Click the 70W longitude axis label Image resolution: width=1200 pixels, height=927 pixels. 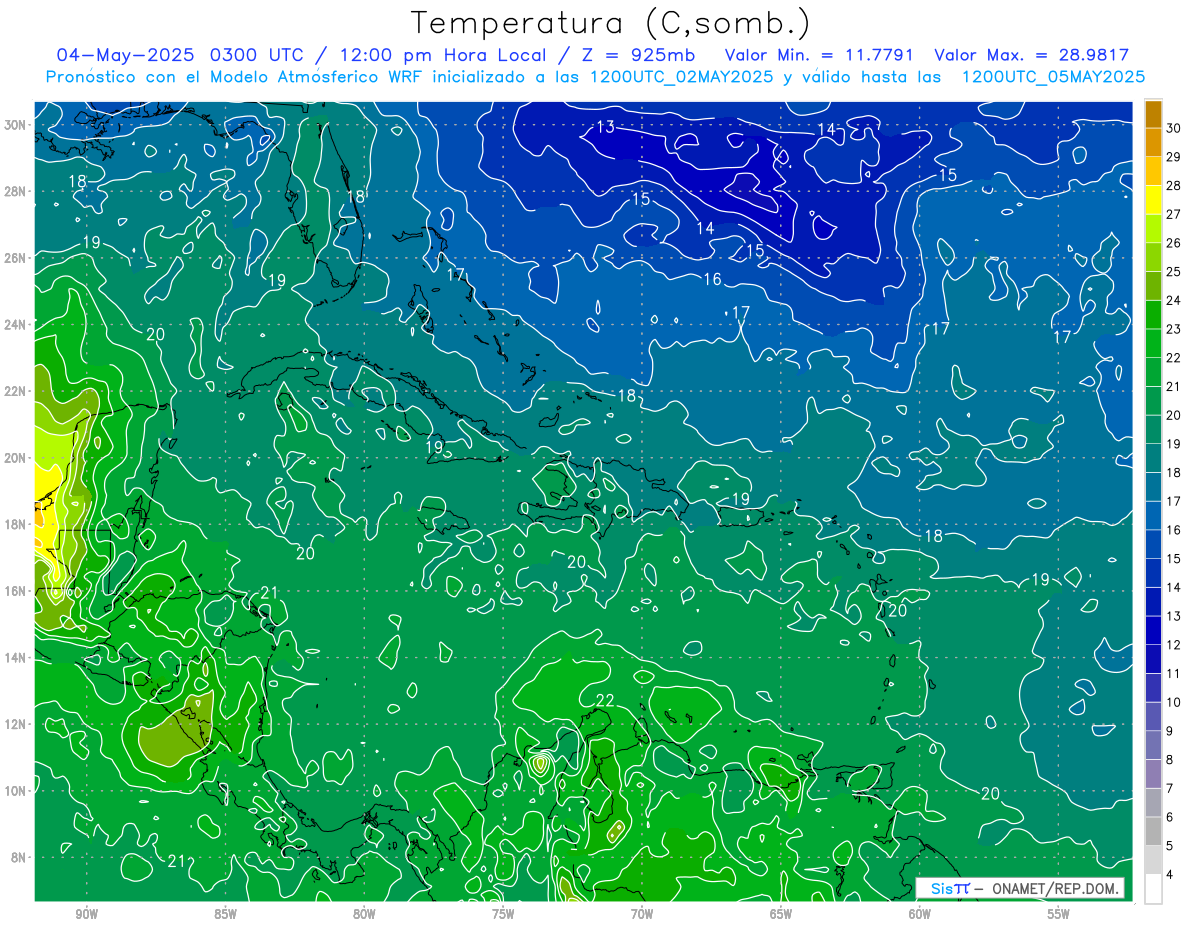pos(642,914)
